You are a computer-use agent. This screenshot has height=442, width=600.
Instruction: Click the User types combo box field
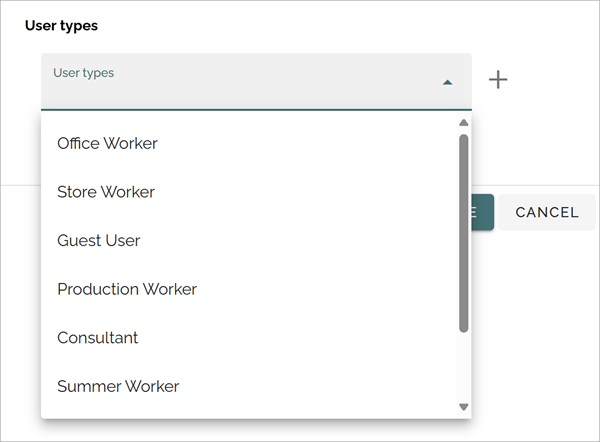[x=256, y=82]
